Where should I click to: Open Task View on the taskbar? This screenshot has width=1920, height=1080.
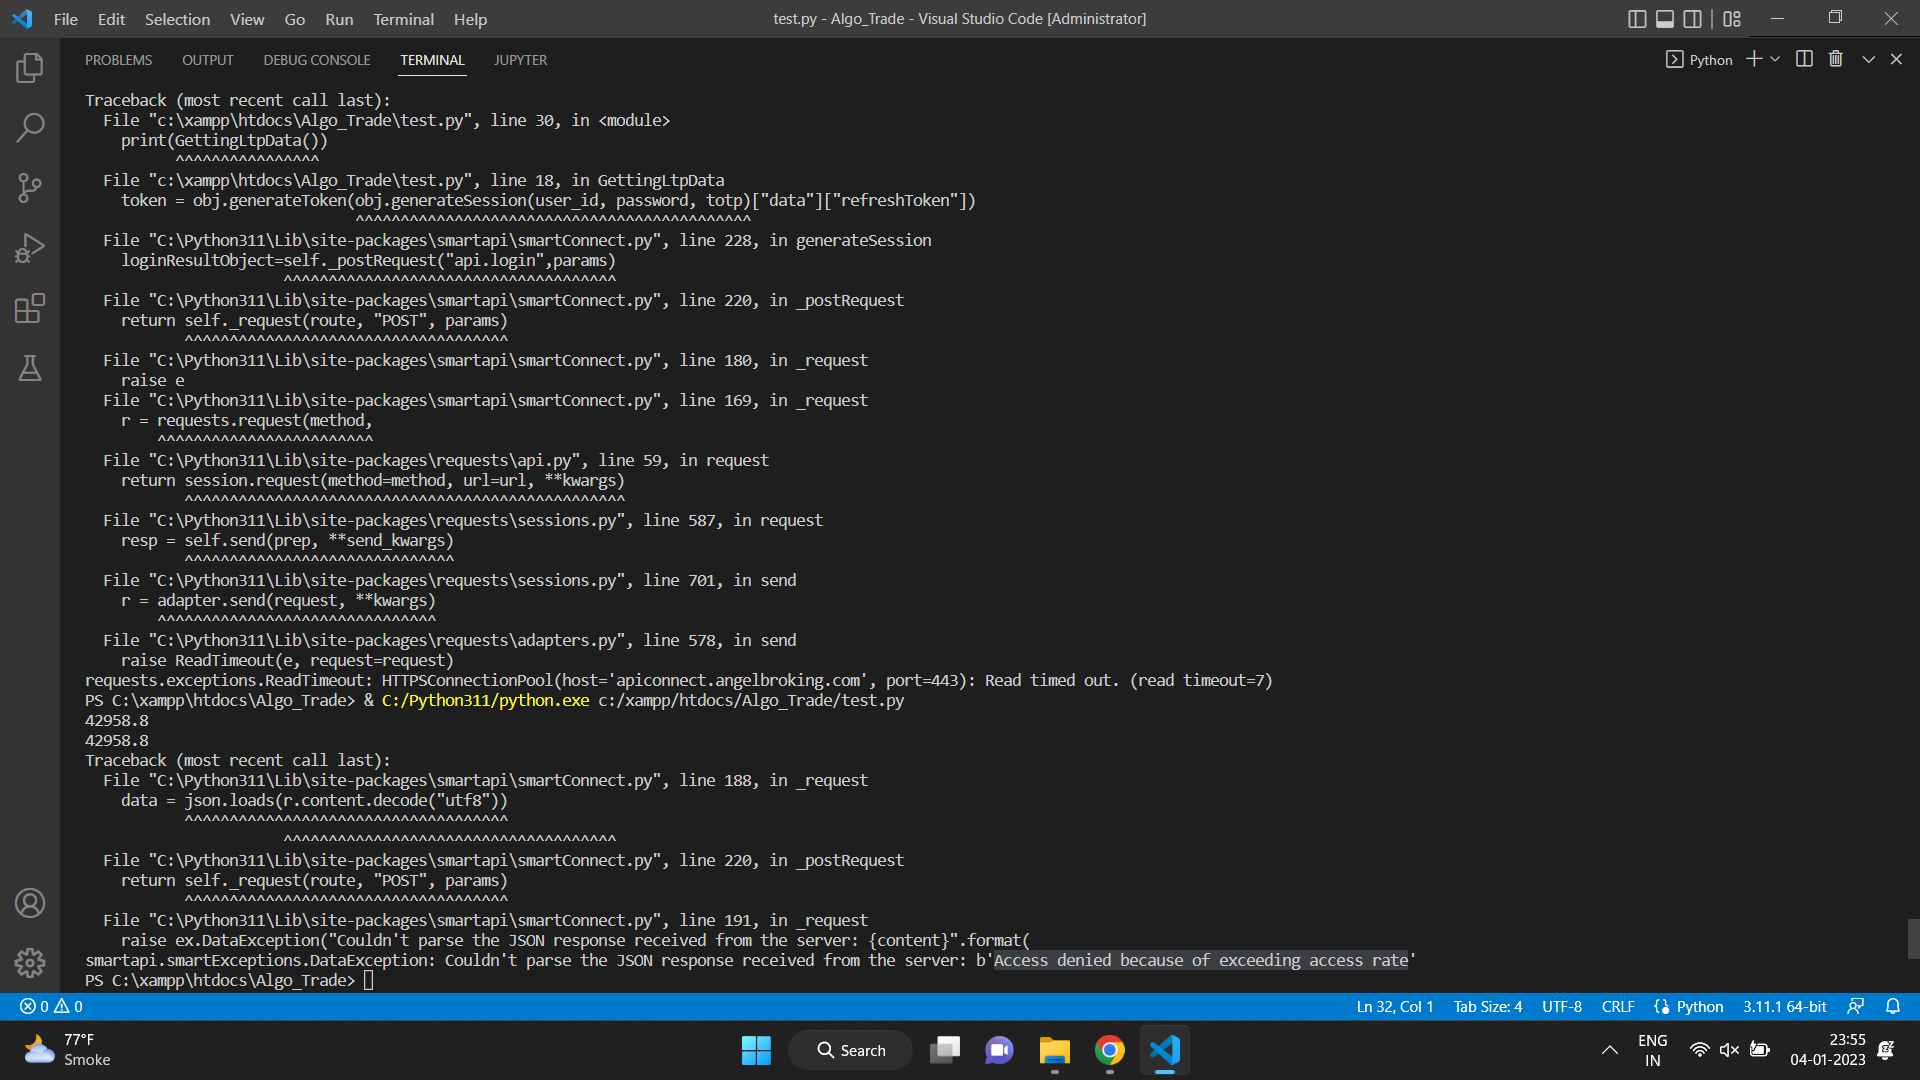click(945, 1050)
